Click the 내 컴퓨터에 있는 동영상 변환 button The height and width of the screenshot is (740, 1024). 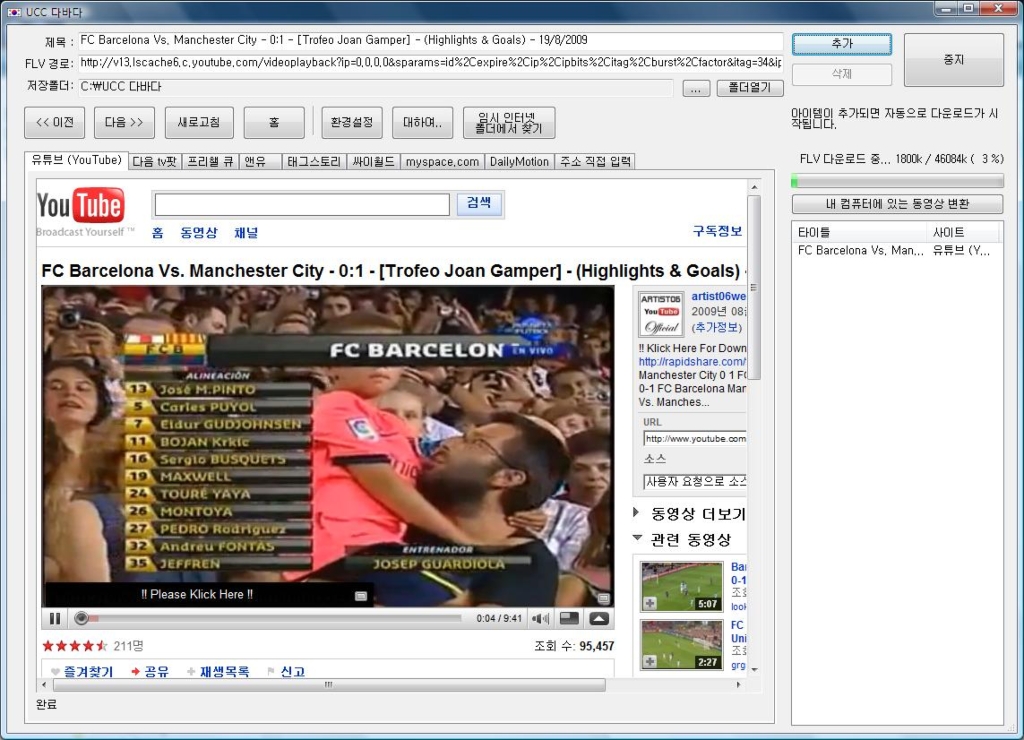[897, 204]
